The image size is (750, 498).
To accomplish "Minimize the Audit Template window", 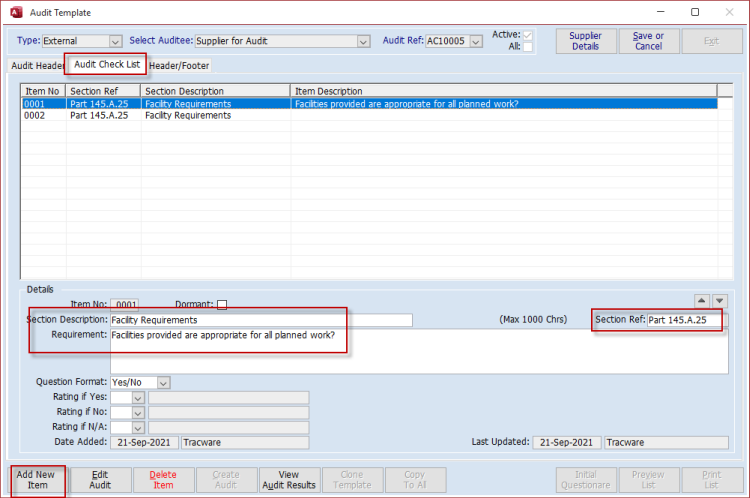I will tap(661, 12).
